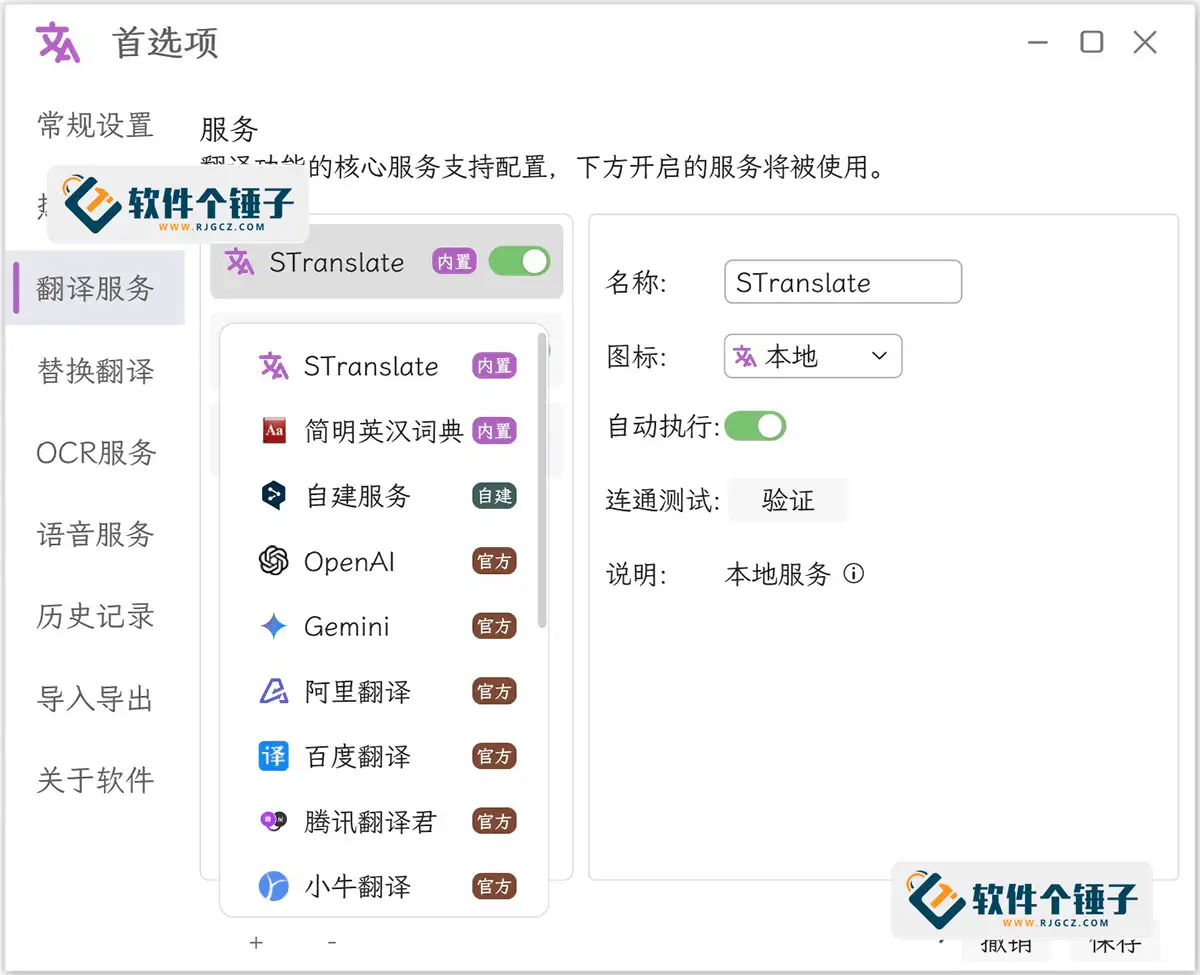Show the 历史记录 section
The width and height of the screenshot is (1200, 975).
click(95, 616)
